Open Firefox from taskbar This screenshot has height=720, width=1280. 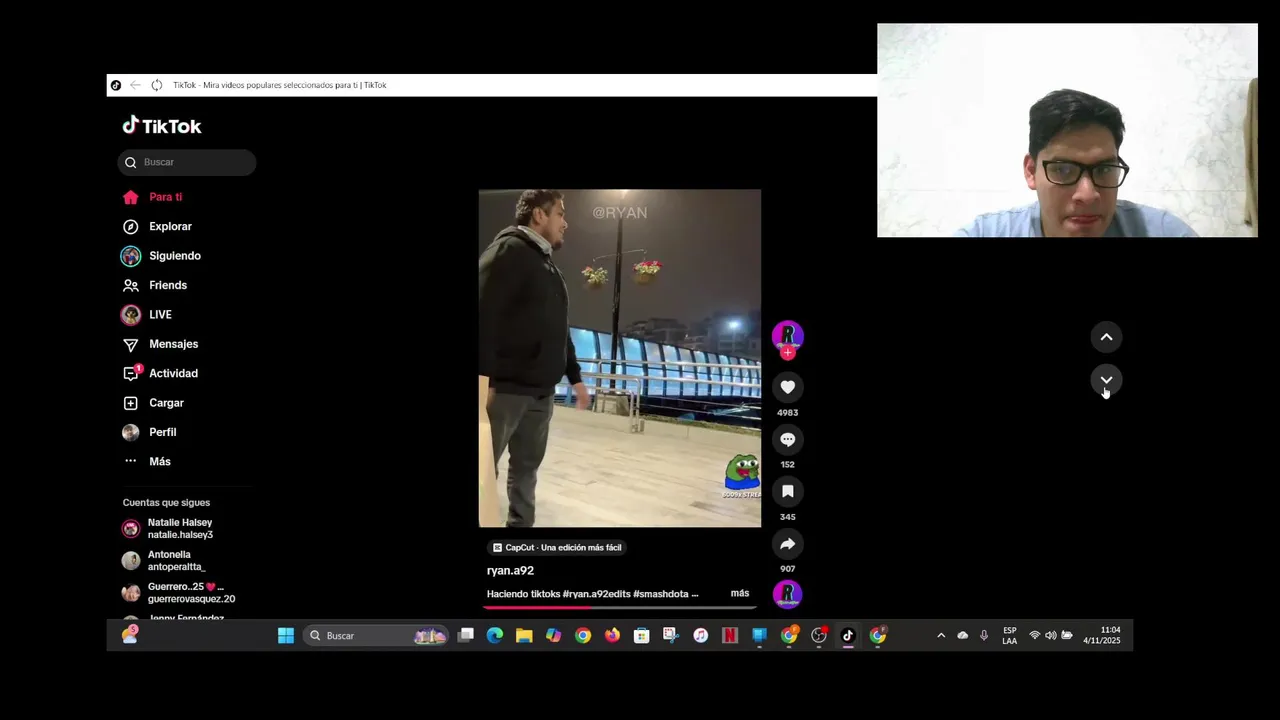[612, 636]
